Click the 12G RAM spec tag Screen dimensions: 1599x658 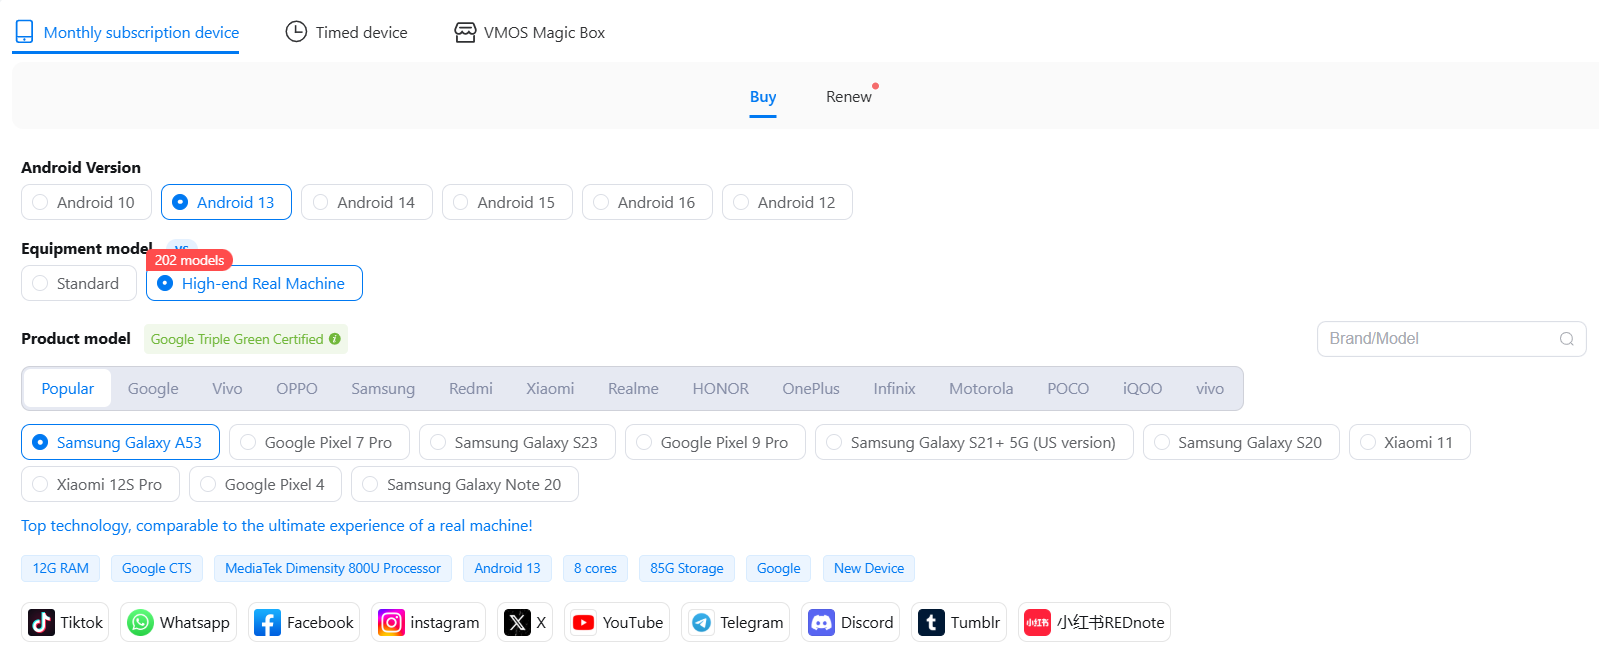(61, 568)
